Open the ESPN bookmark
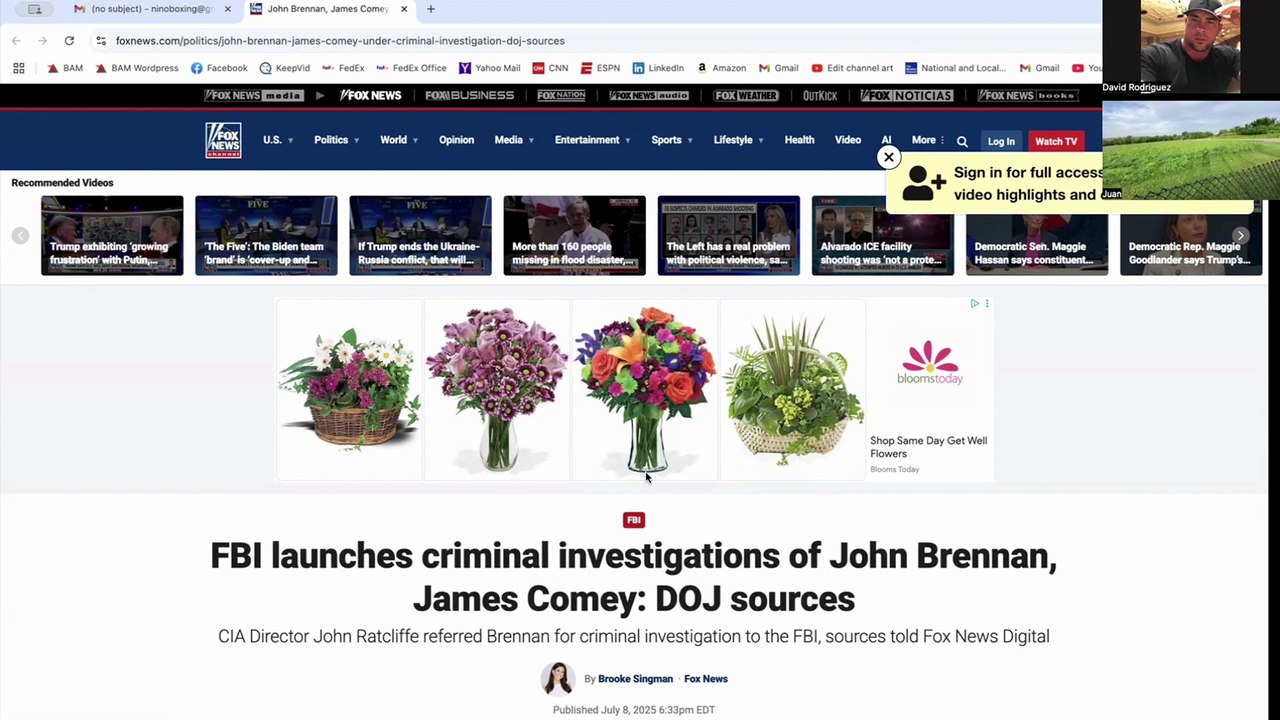The height and width of the screenshot is (720, 1280). (x=600, y=68)
